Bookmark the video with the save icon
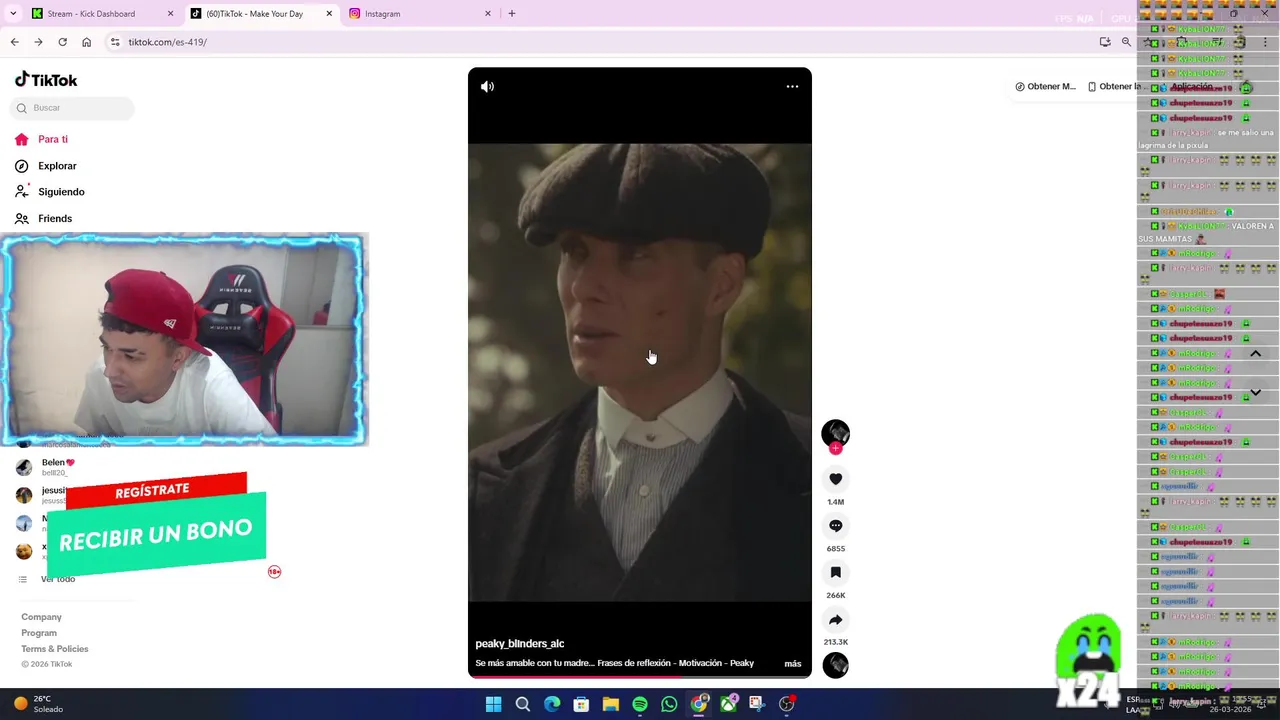 tap(835, 572)
